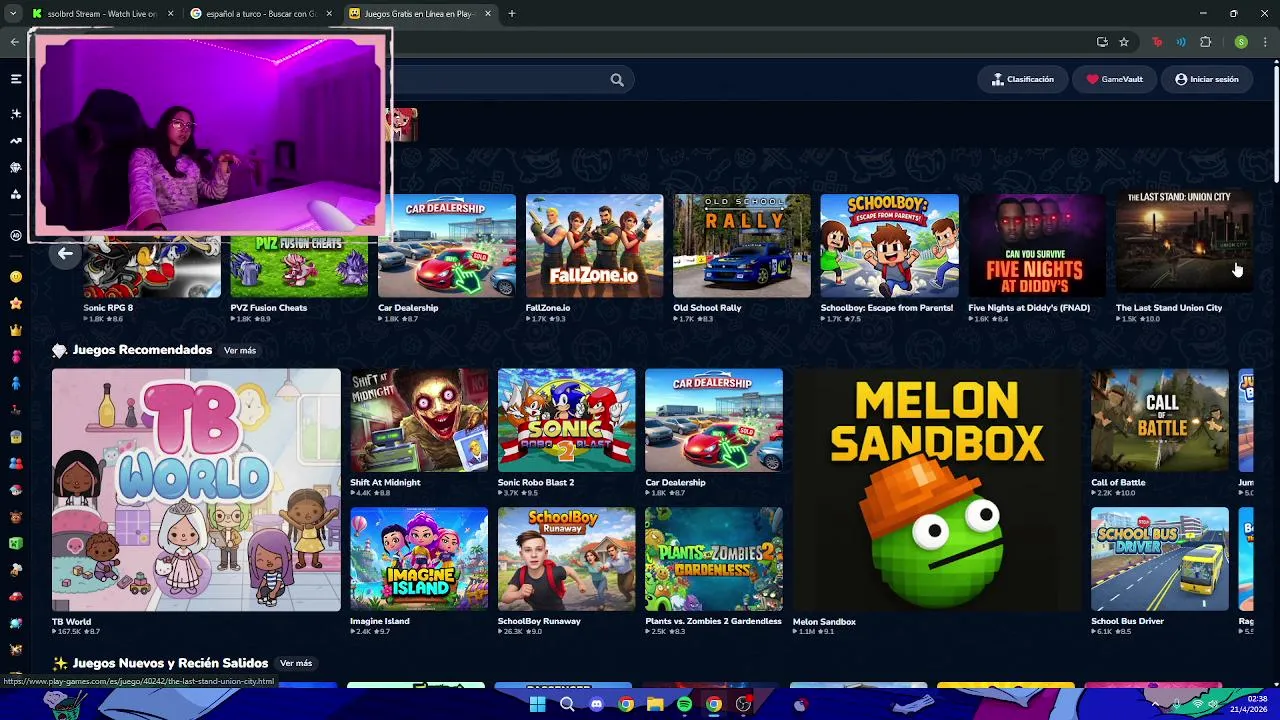Expand the system tray hidden icons chevron
This screenshot has height=720, width=1280.
[x=1155, y=704]
